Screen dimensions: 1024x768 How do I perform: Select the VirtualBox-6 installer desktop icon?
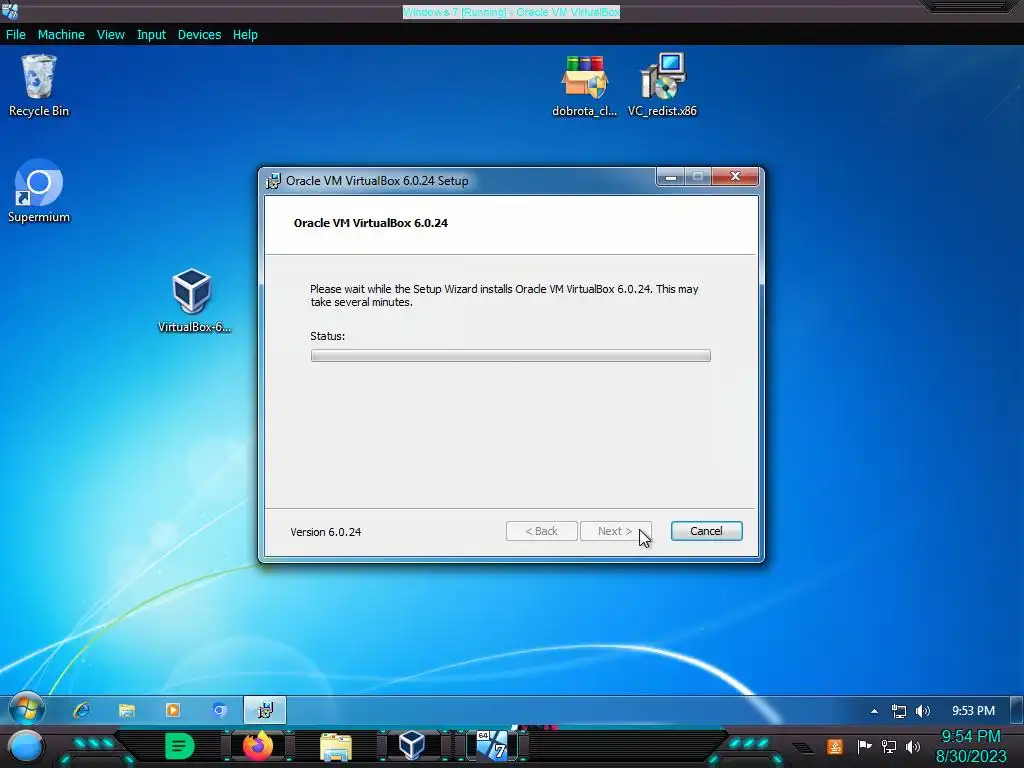(193, 300)
